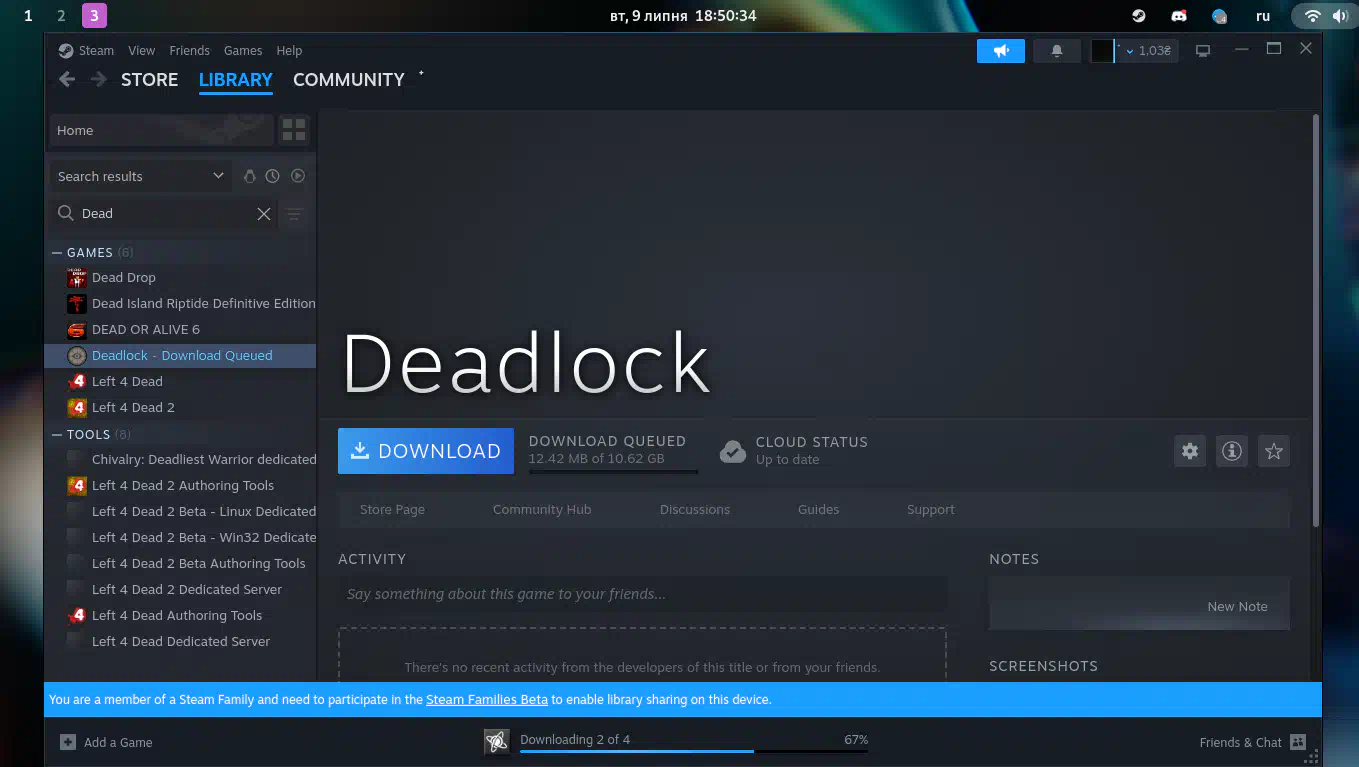Switch to the STORE tab
This screenshot has width=1359, height=767.
click(x=149, y=80)
